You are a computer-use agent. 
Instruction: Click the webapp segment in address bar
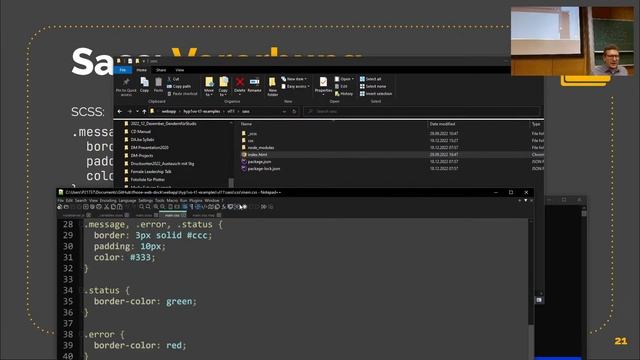pyautogui.click(x=169, y=111)
